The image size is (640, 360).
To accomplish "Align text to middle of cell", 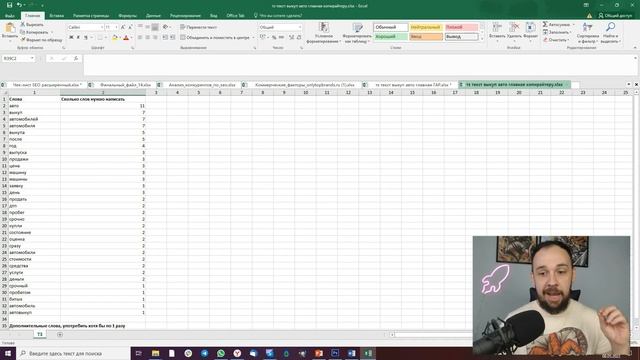I will [147, 27].
